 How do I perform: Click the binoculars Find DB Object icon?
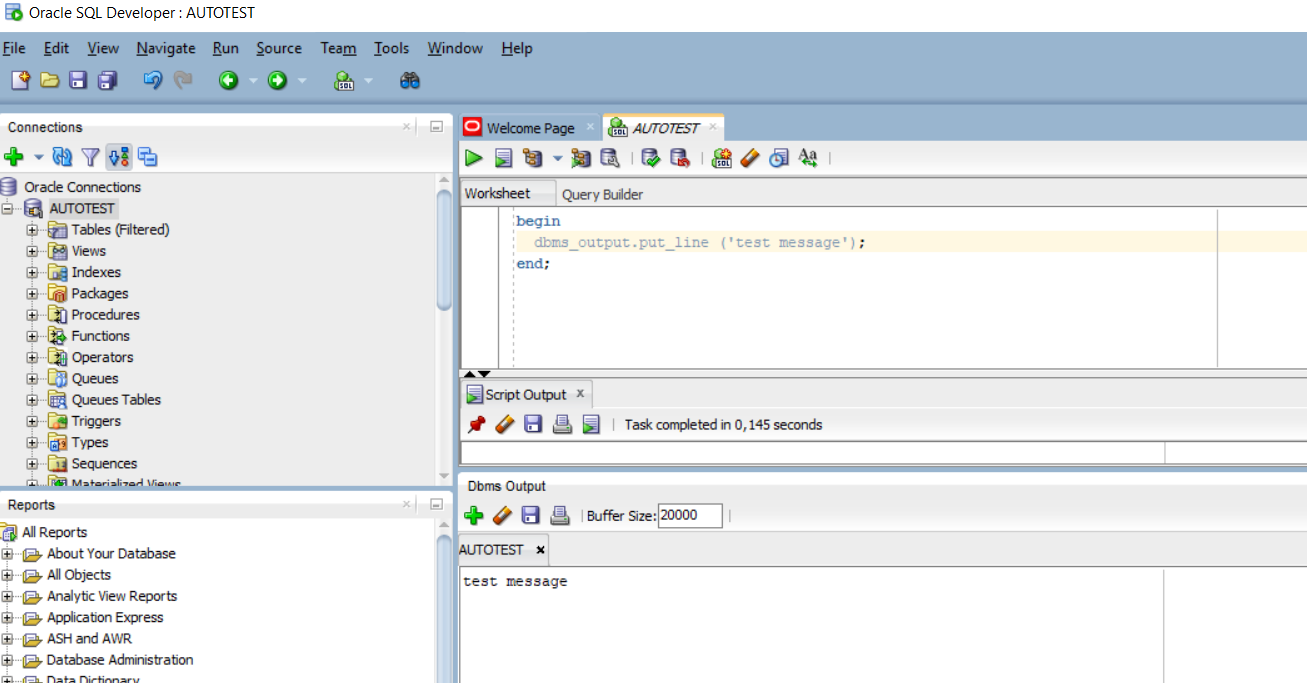coord(410,81)
